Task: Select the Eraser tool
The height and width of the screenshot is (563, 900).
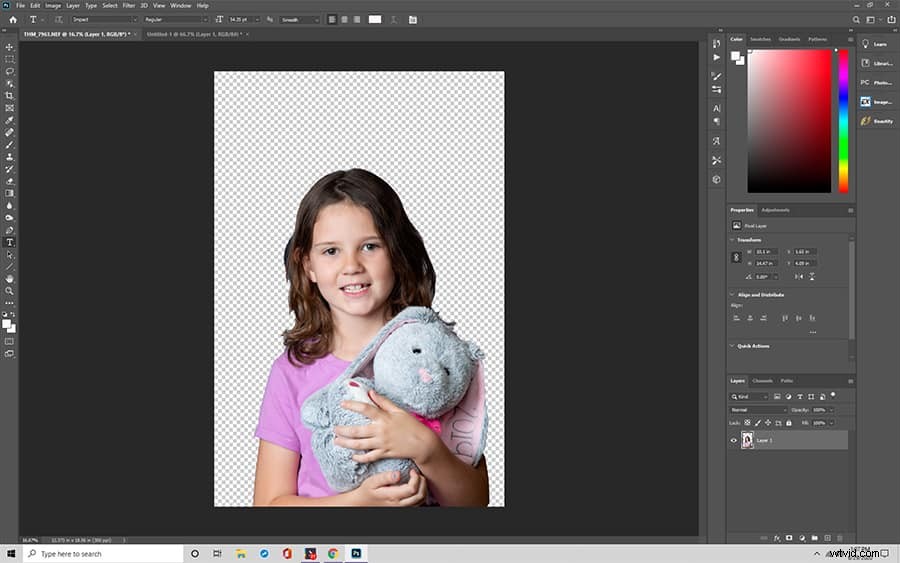Action: [9, 181]
